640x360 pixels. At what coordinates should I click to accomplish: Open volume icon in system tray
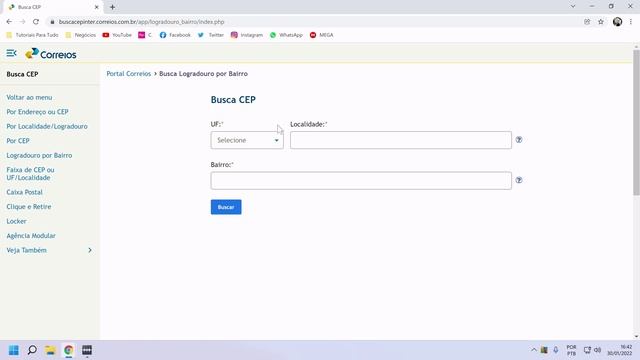click(x=598, y=350)
